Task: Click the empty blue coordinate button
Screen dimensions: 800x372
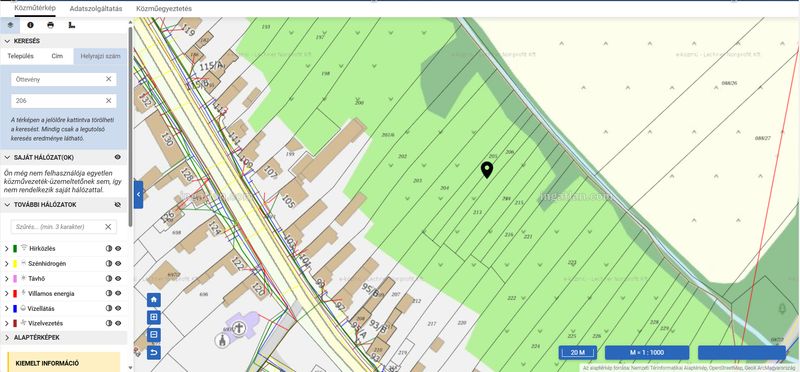Action: (x=742, y=353)
